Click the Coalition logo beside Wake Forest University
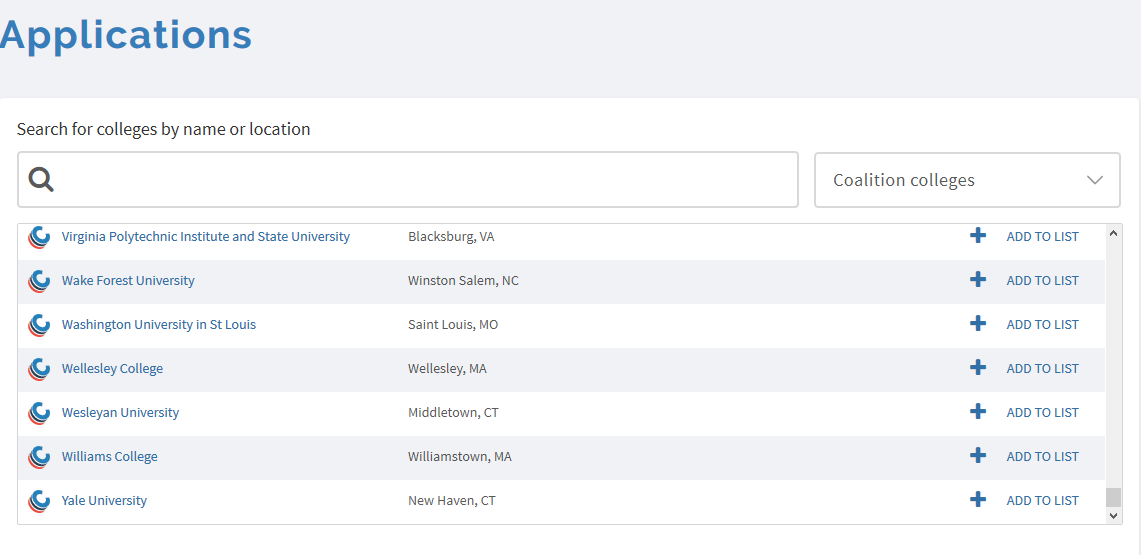This screenshot has width=1141, height=555. pyautogui.click(x=39, y=281)
